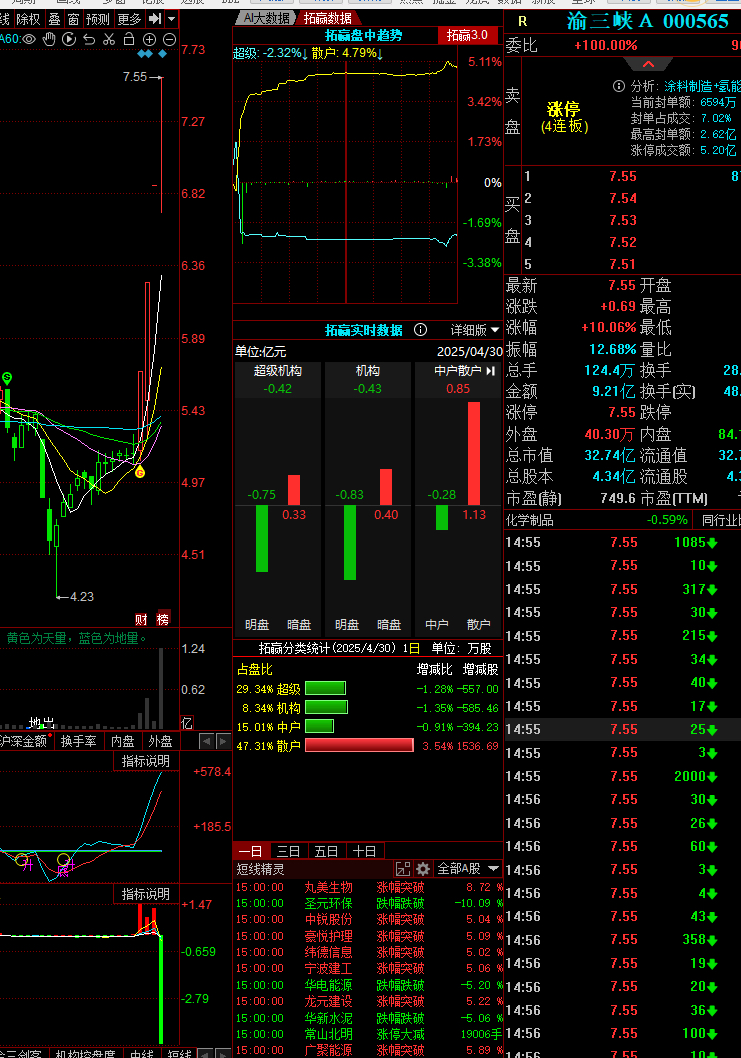Click the 常山北明 alert row
Screen dimensions: 741x1058
pos(368,1034)
